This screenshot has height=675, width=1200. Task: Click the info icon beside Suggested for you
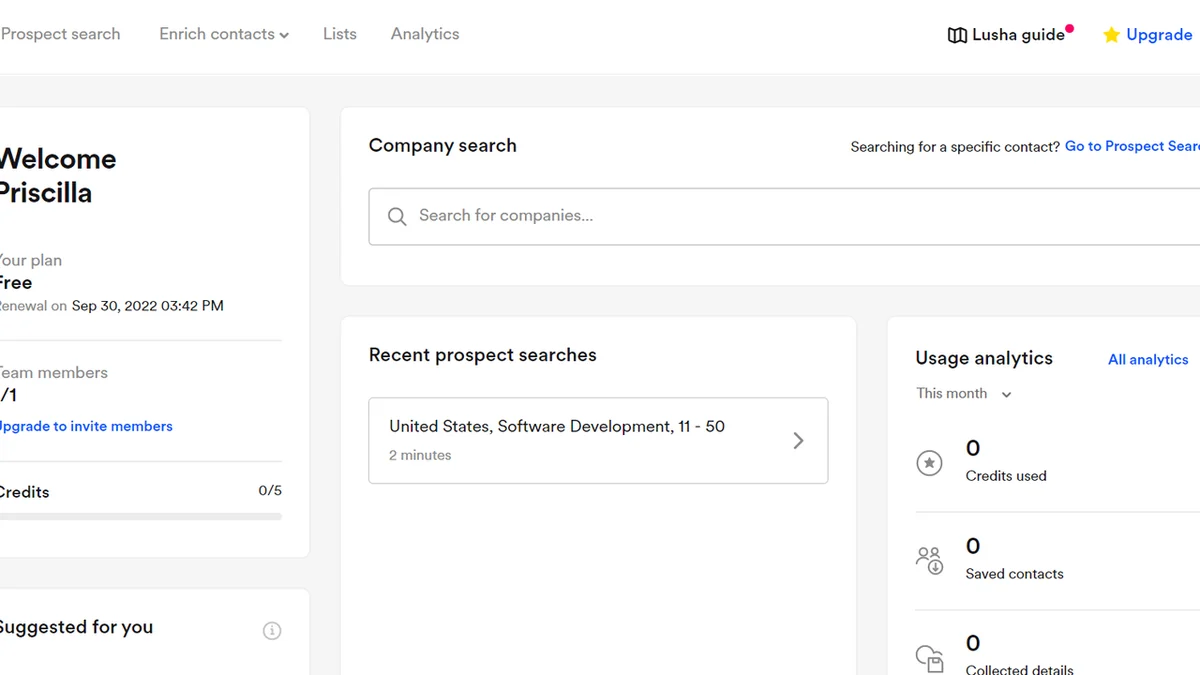tap(272, 631)
